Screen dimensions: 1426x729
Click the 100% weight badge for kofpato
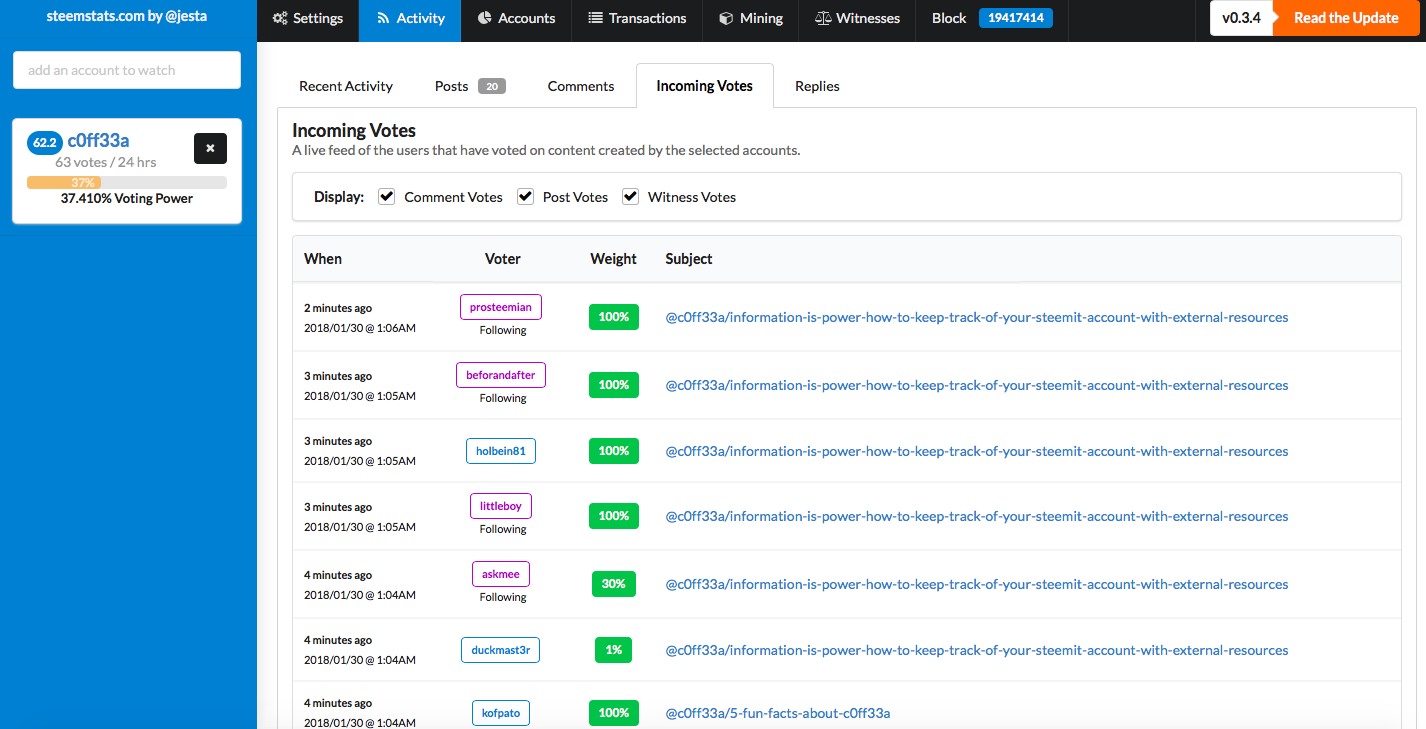(x=614, y=713)
